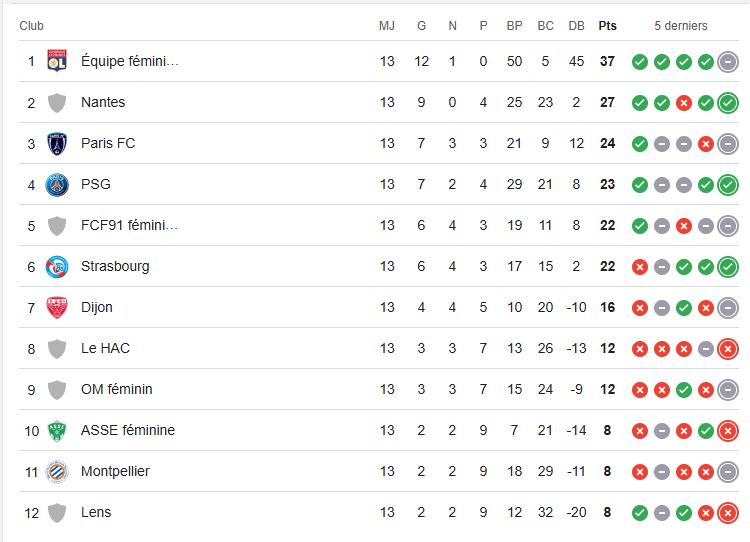Select the FCF91 féminin table row name
Image resolution: width=750 pixels, height=542 pixels.
point(130,226)
